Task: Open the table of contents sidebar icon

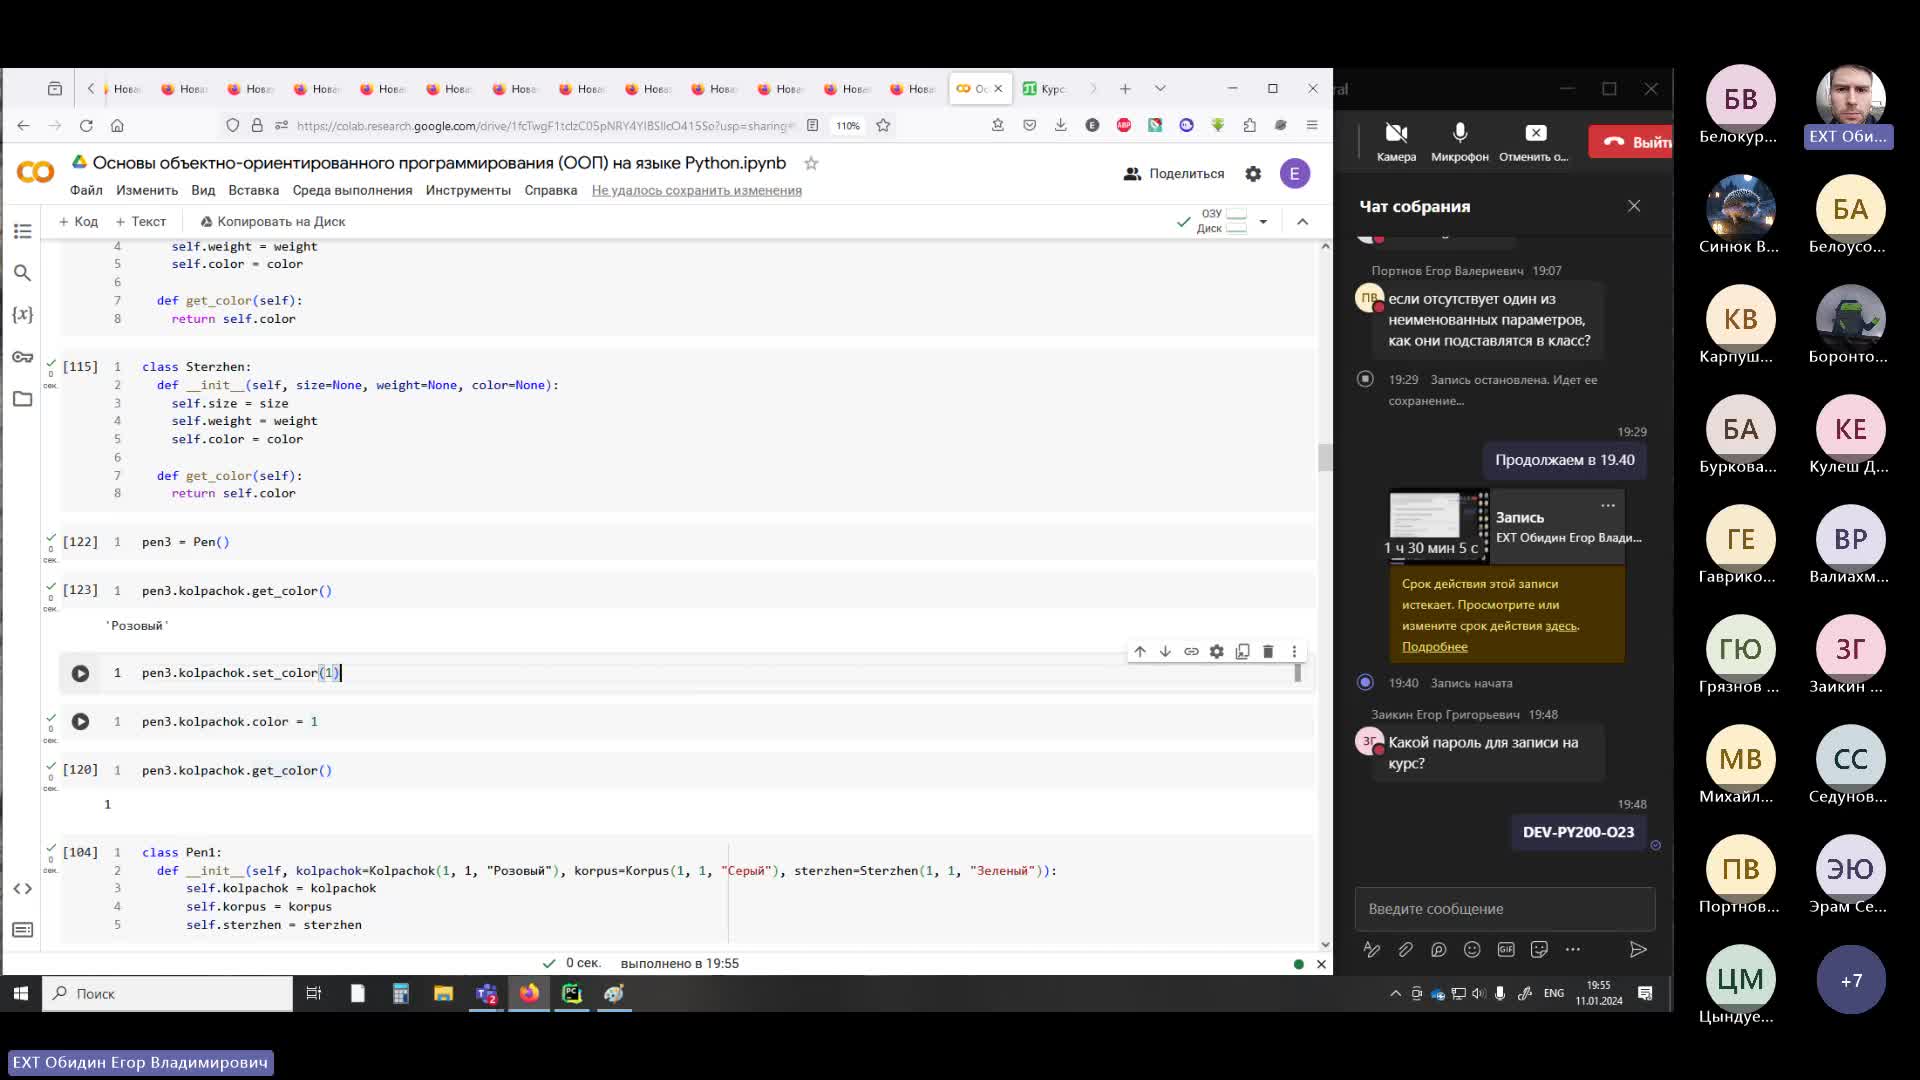Action: (22, 231)
